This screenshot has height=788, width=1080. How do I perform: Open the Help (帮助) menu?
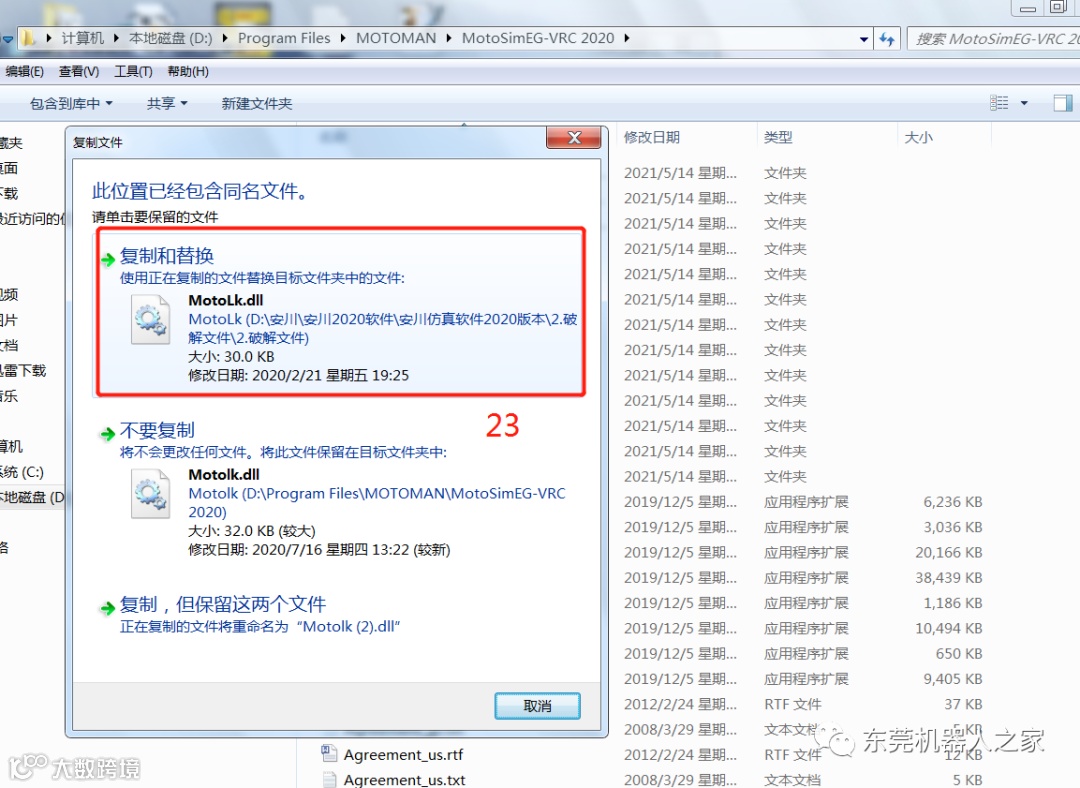[x=188, y=72]
